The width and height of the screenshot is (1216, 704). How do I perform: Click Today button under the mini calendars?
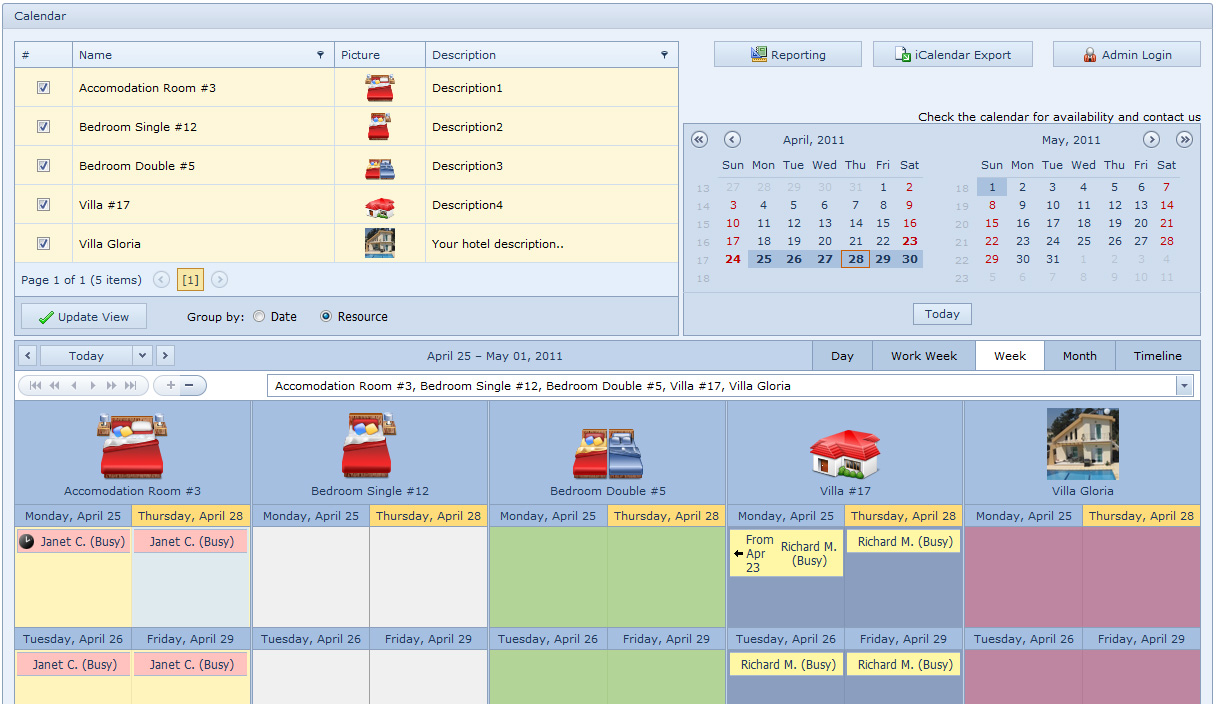(x=942, y=314)
